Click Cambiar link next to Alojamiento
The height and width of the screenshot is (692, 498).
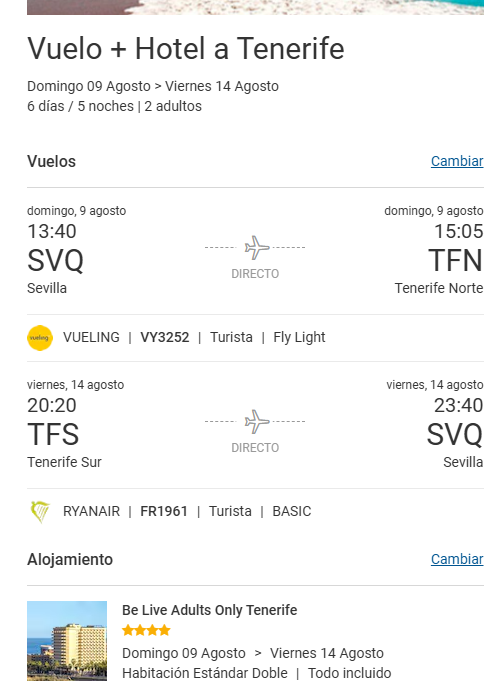[x=457, y=559]
